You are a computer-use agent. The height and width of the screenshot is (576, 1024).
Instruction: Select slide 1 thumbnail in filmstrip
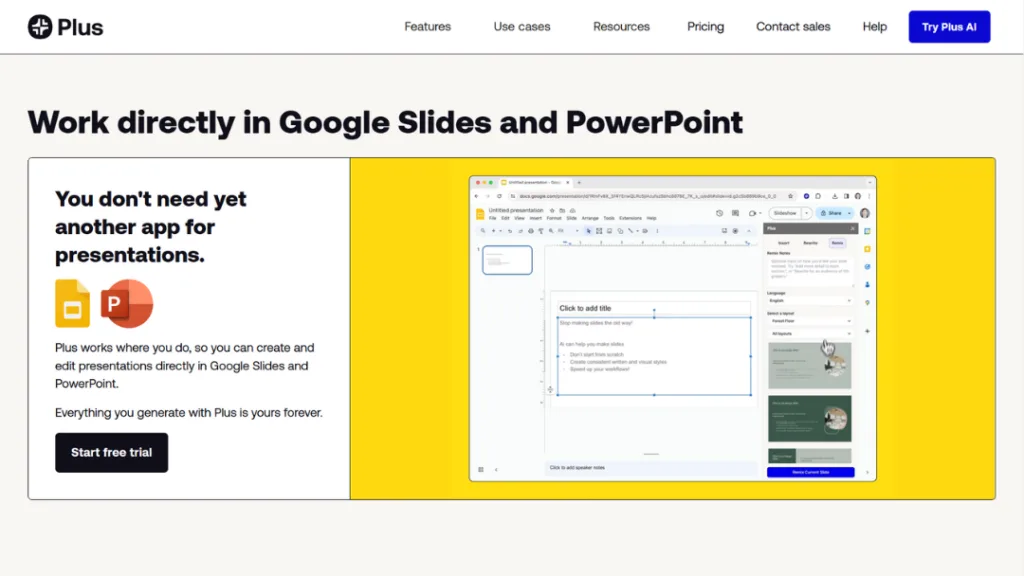click(507, 260)
